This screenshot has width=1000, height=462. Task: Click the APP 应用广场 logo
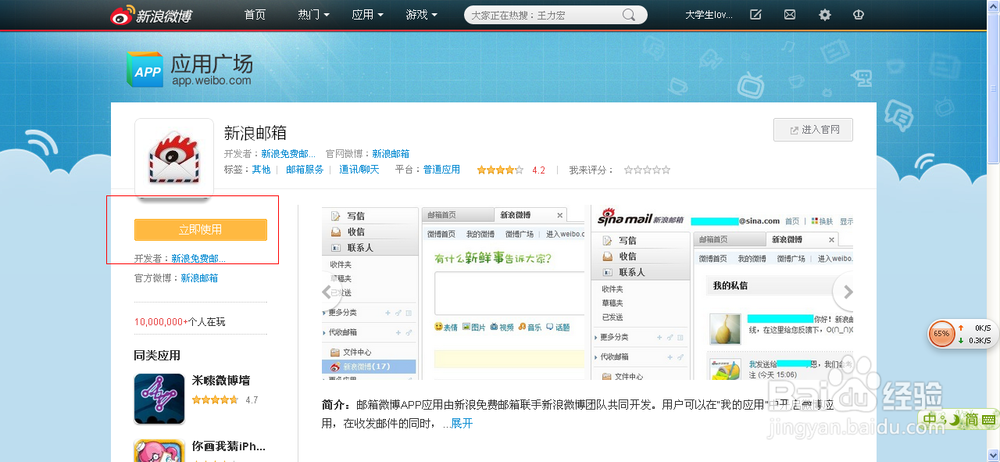pos(189,69)
